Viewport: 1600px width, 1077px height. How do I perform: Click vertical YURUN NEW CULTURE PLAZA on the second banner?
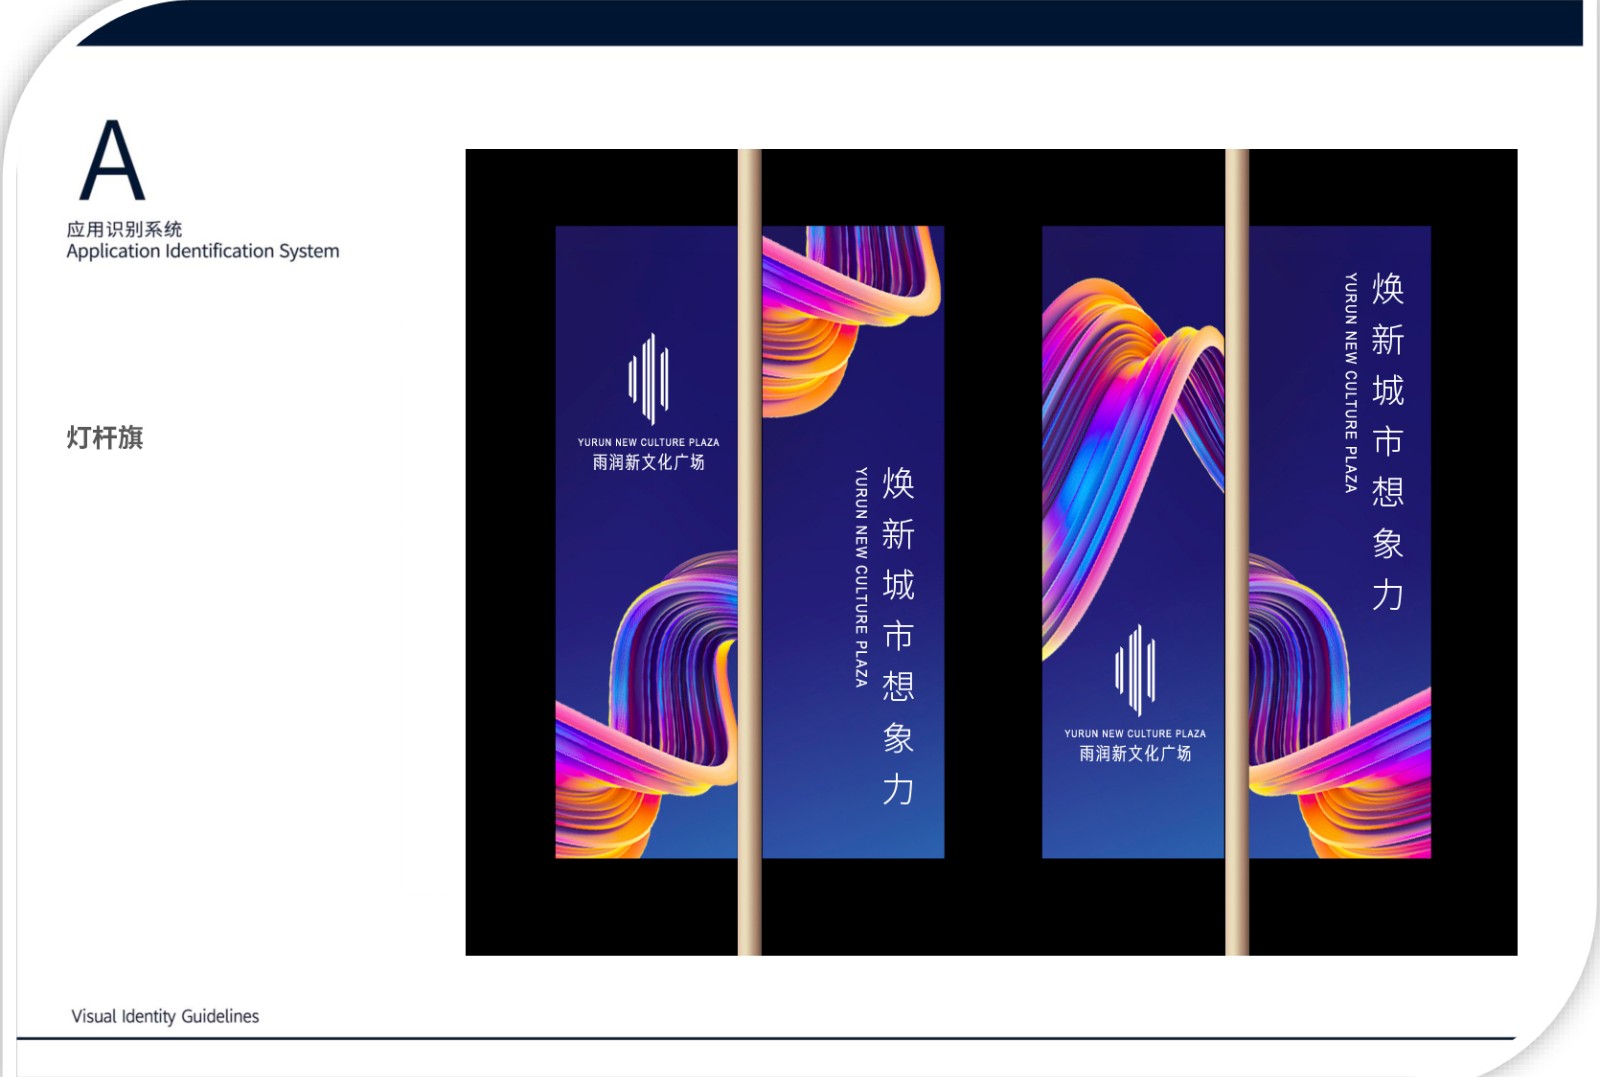pyautogui.click(x=861, y=577)
